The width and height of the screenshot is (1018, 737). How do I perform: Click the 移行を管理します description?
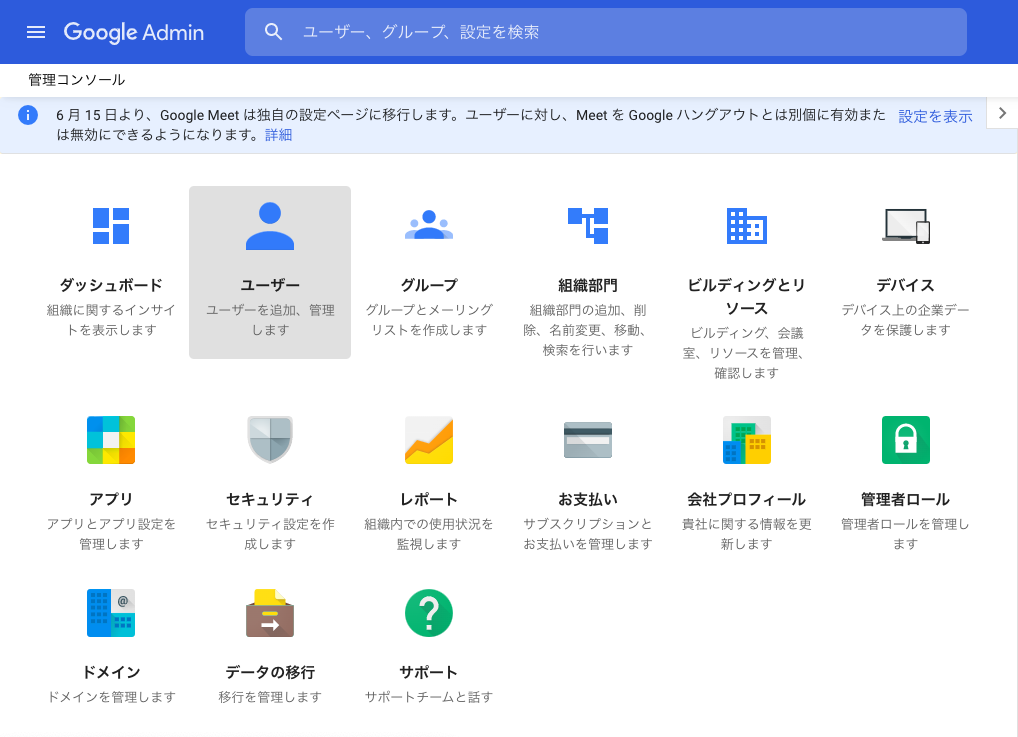coord(270,697)
